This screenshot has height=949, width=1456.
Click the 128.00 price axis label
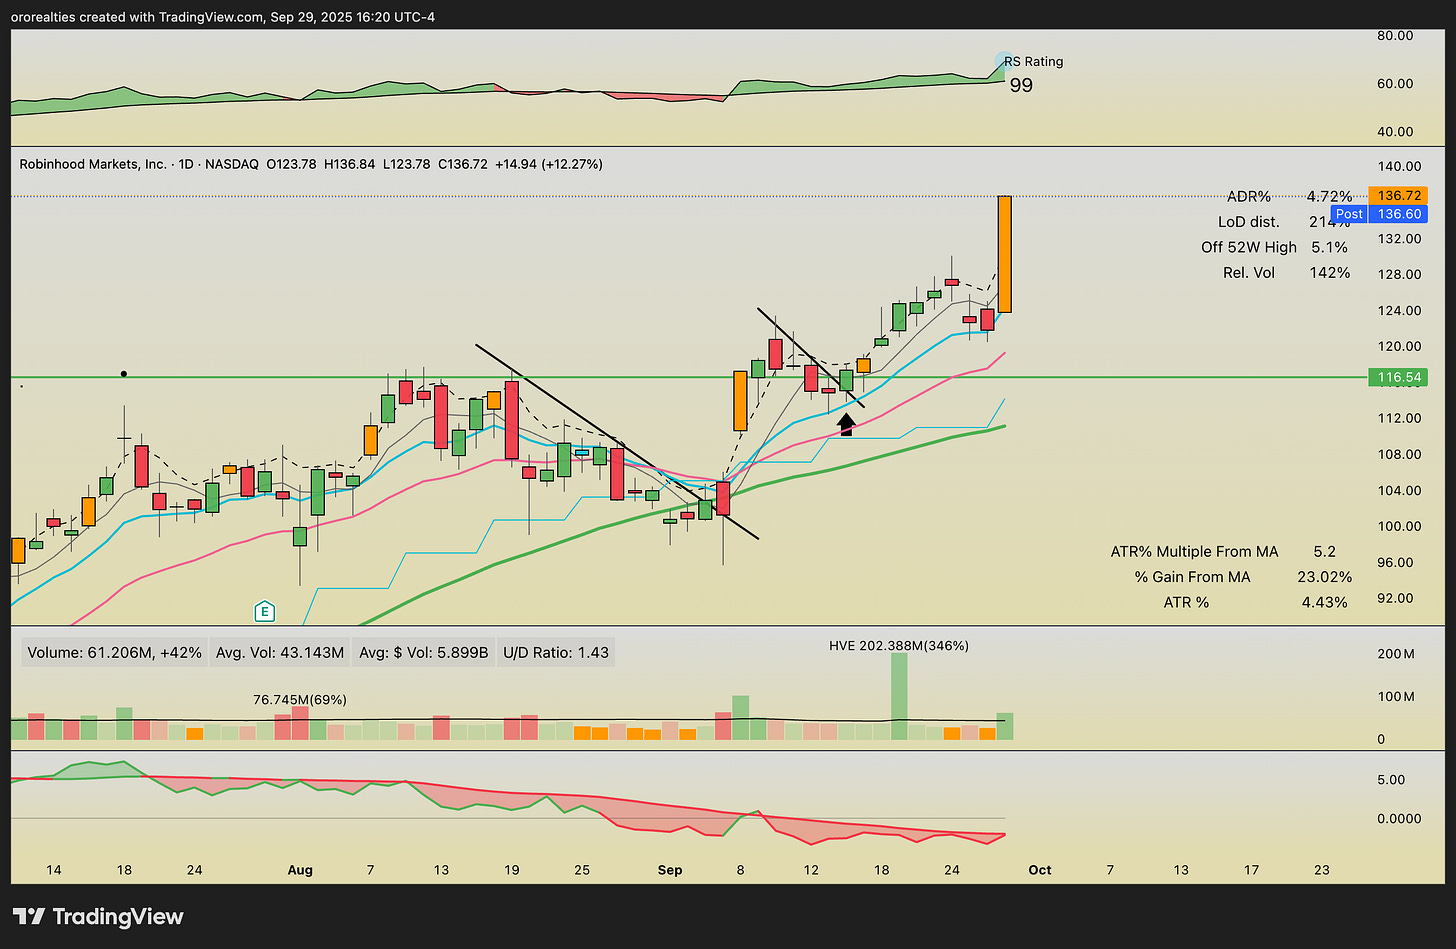click(1400, 274)
